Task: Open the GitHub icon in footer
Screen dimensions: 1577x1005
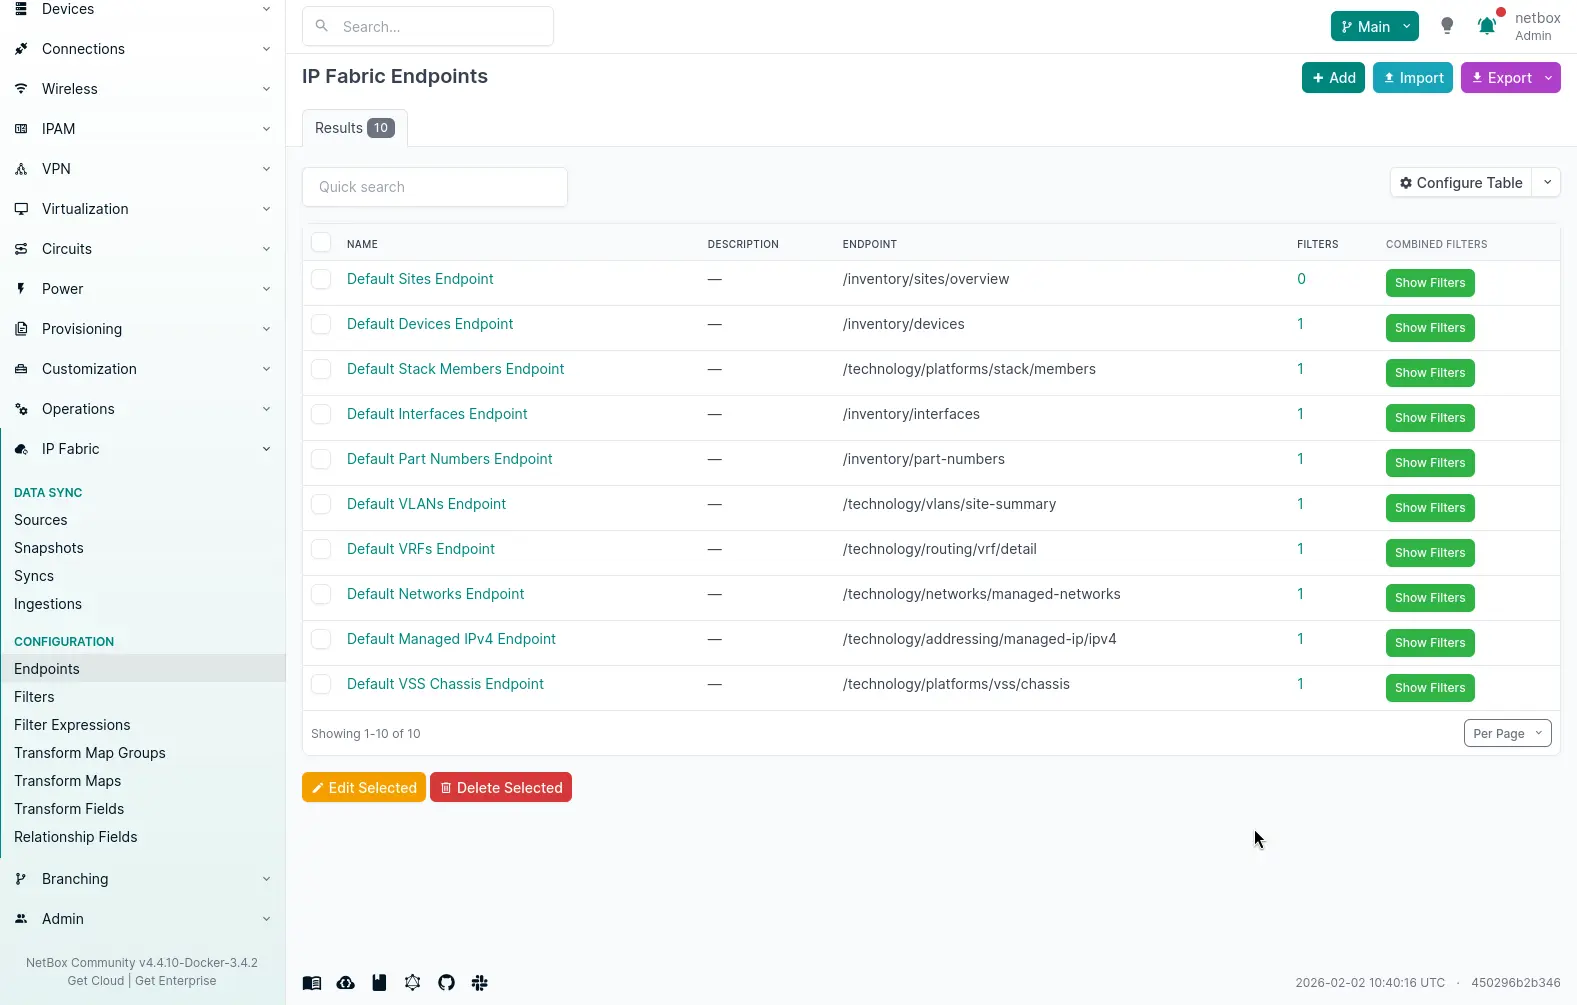Action: [446, 983]
